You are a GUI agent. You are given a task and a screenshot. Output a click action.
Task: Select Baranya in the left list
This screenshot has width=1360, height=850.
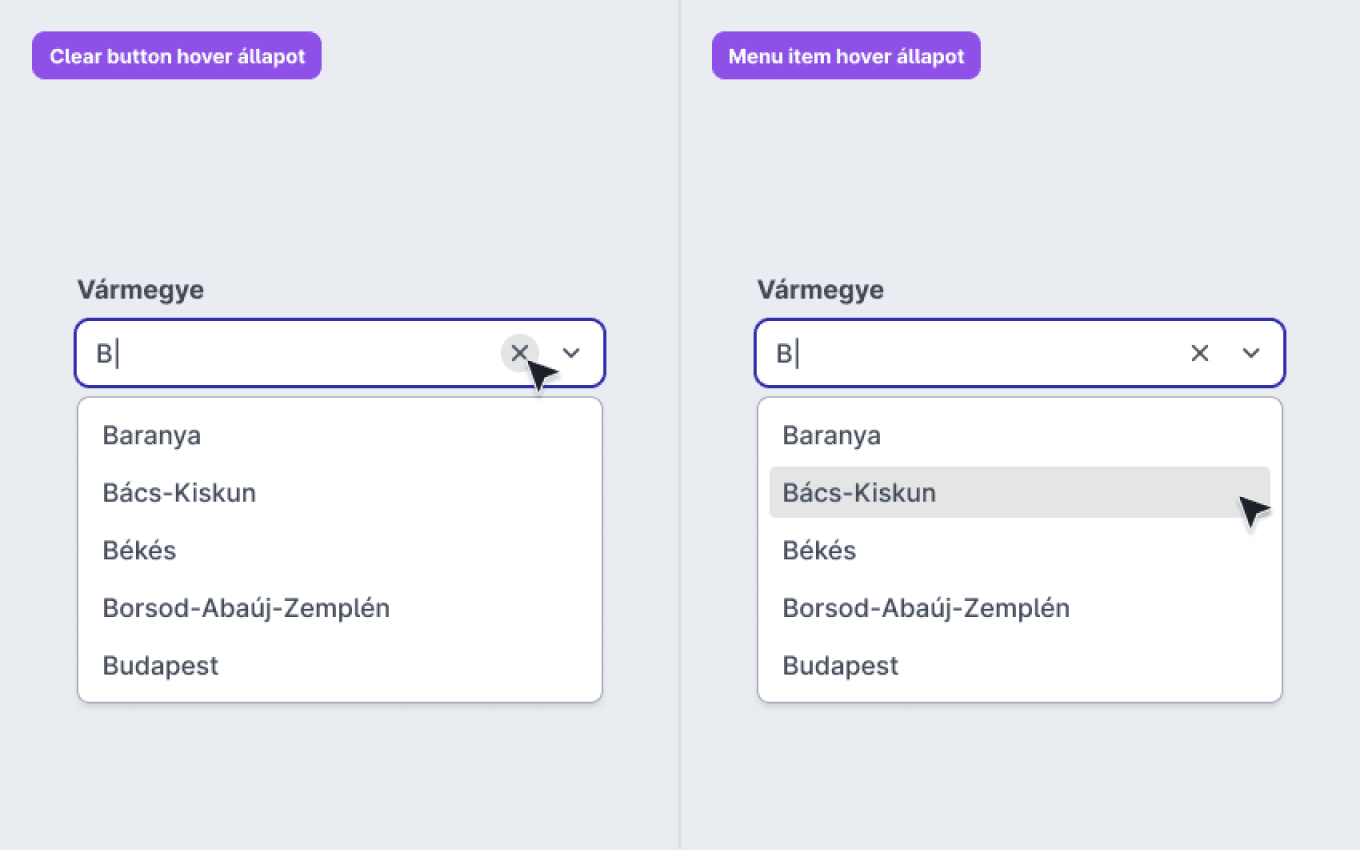(340, 435)
